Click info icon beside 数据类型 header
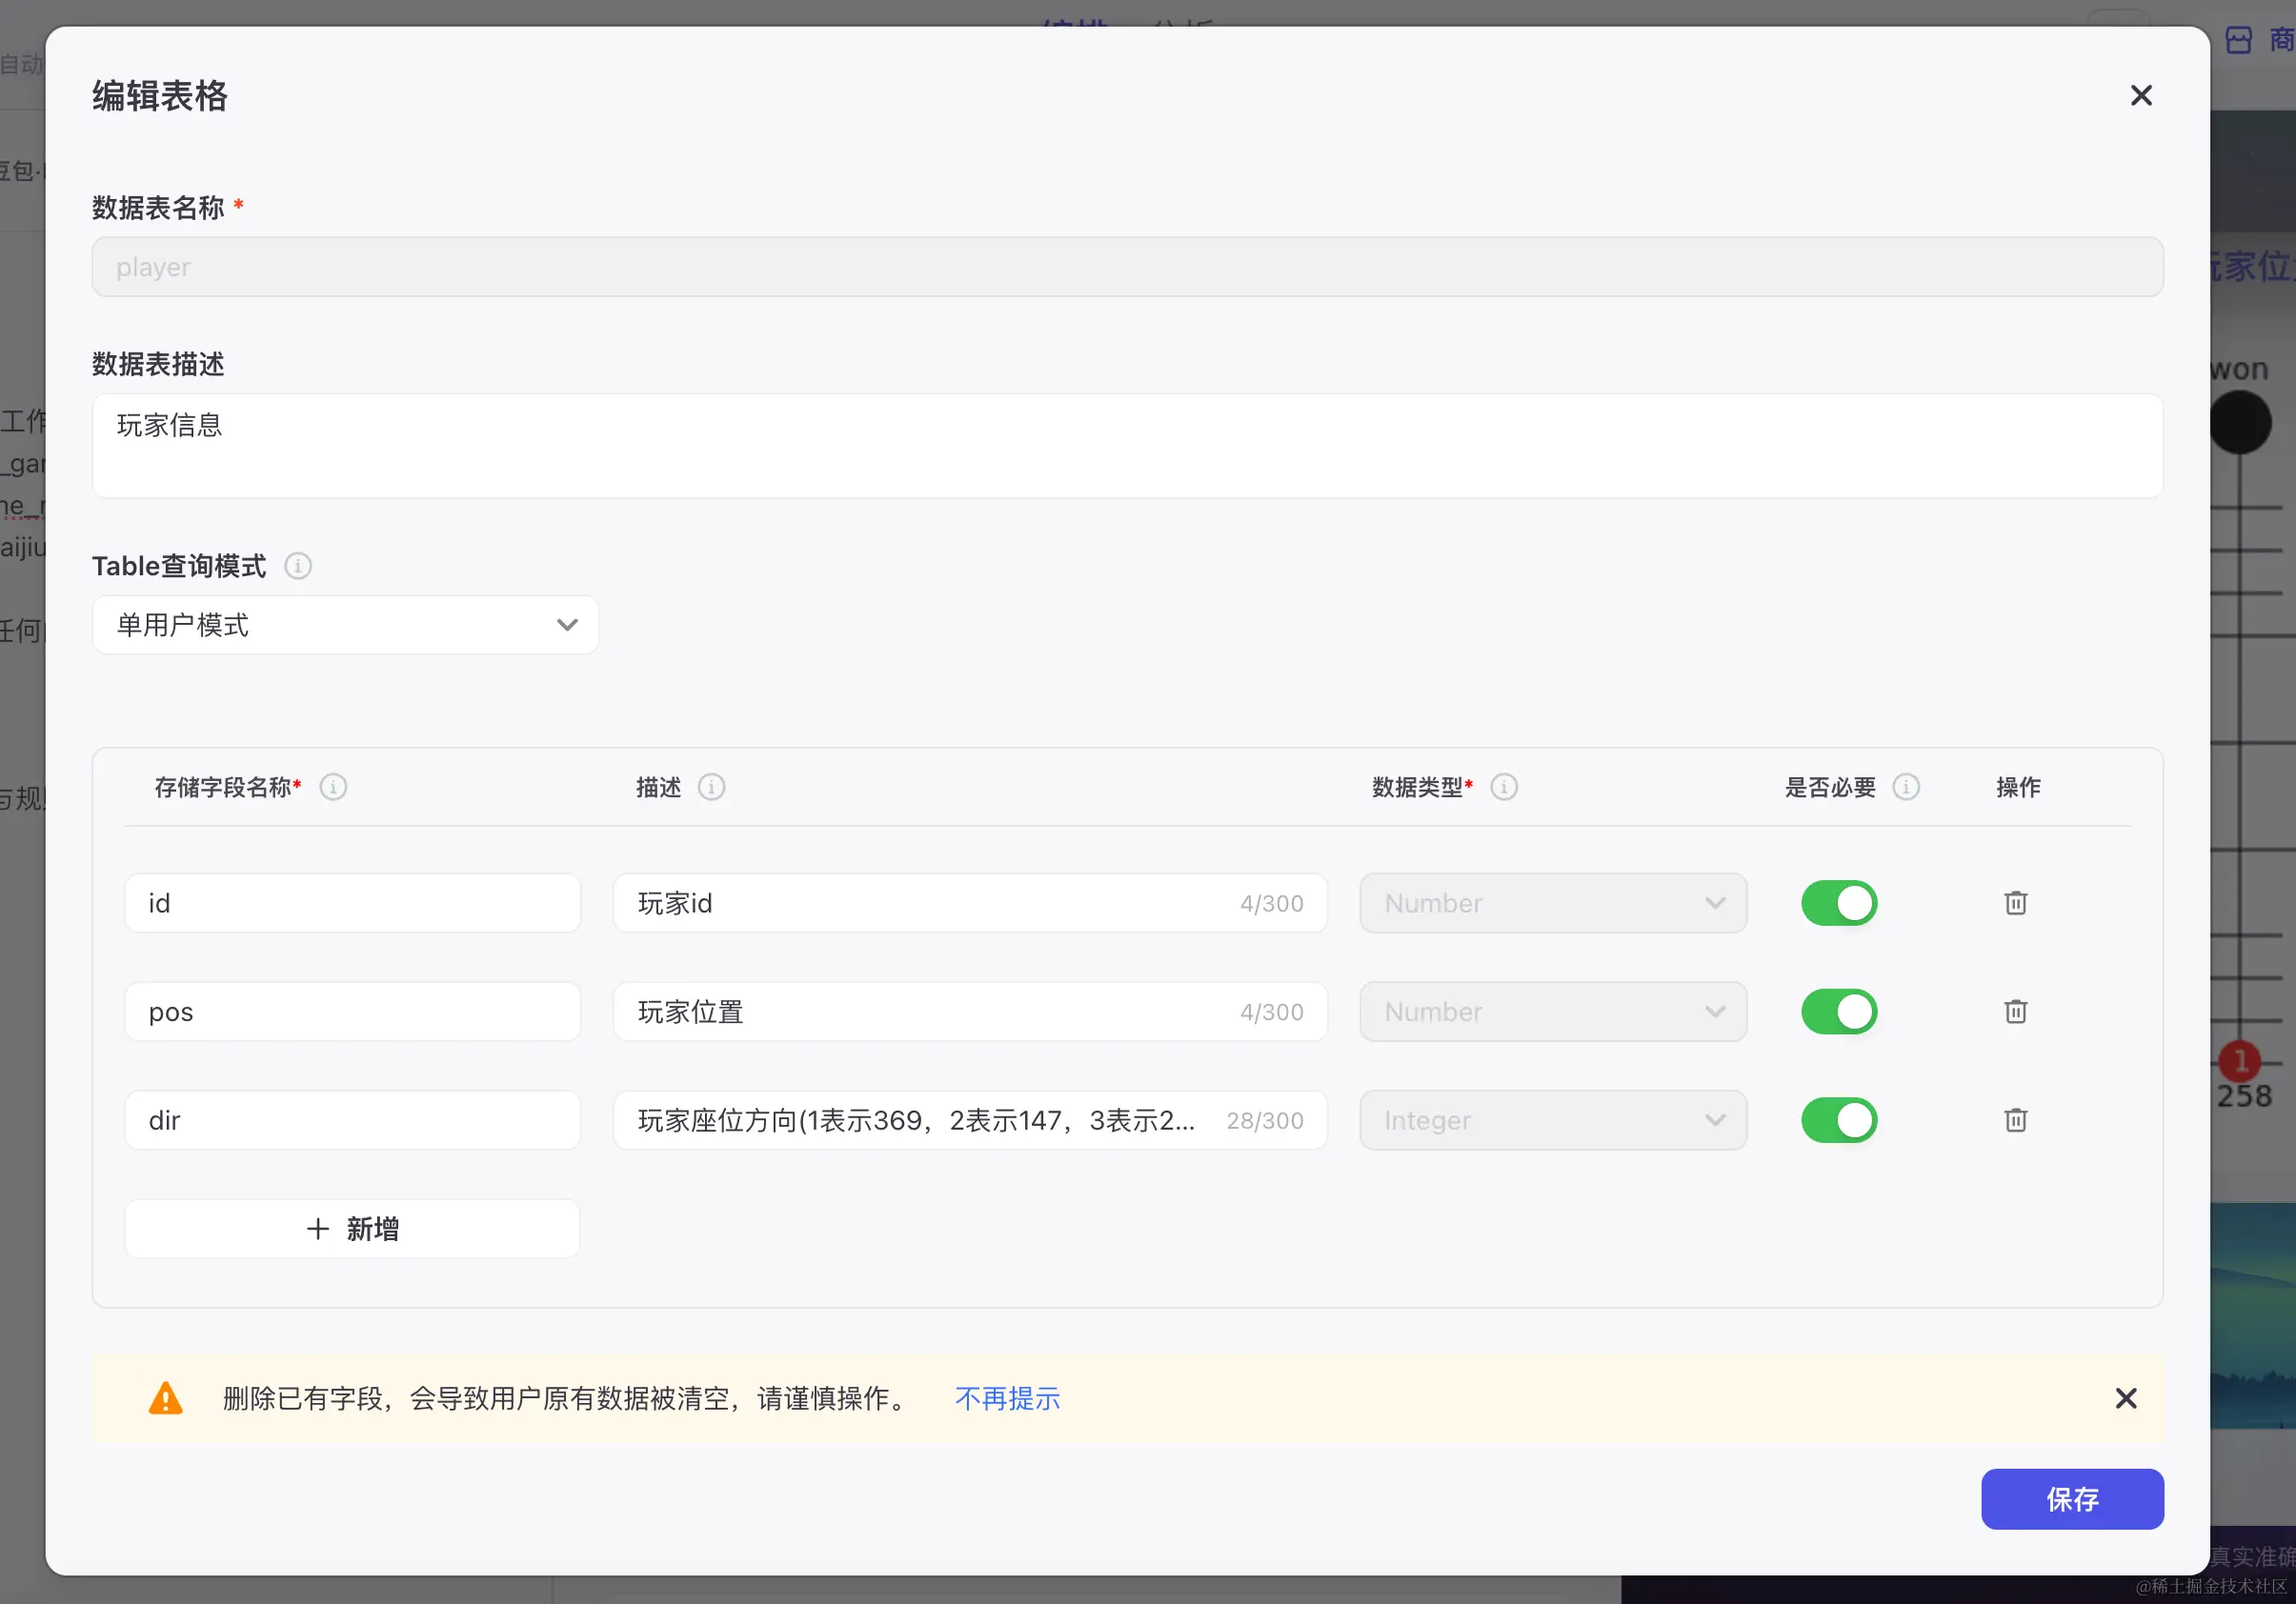This screenshot has height=1604, width=2296. [1503, 787]
